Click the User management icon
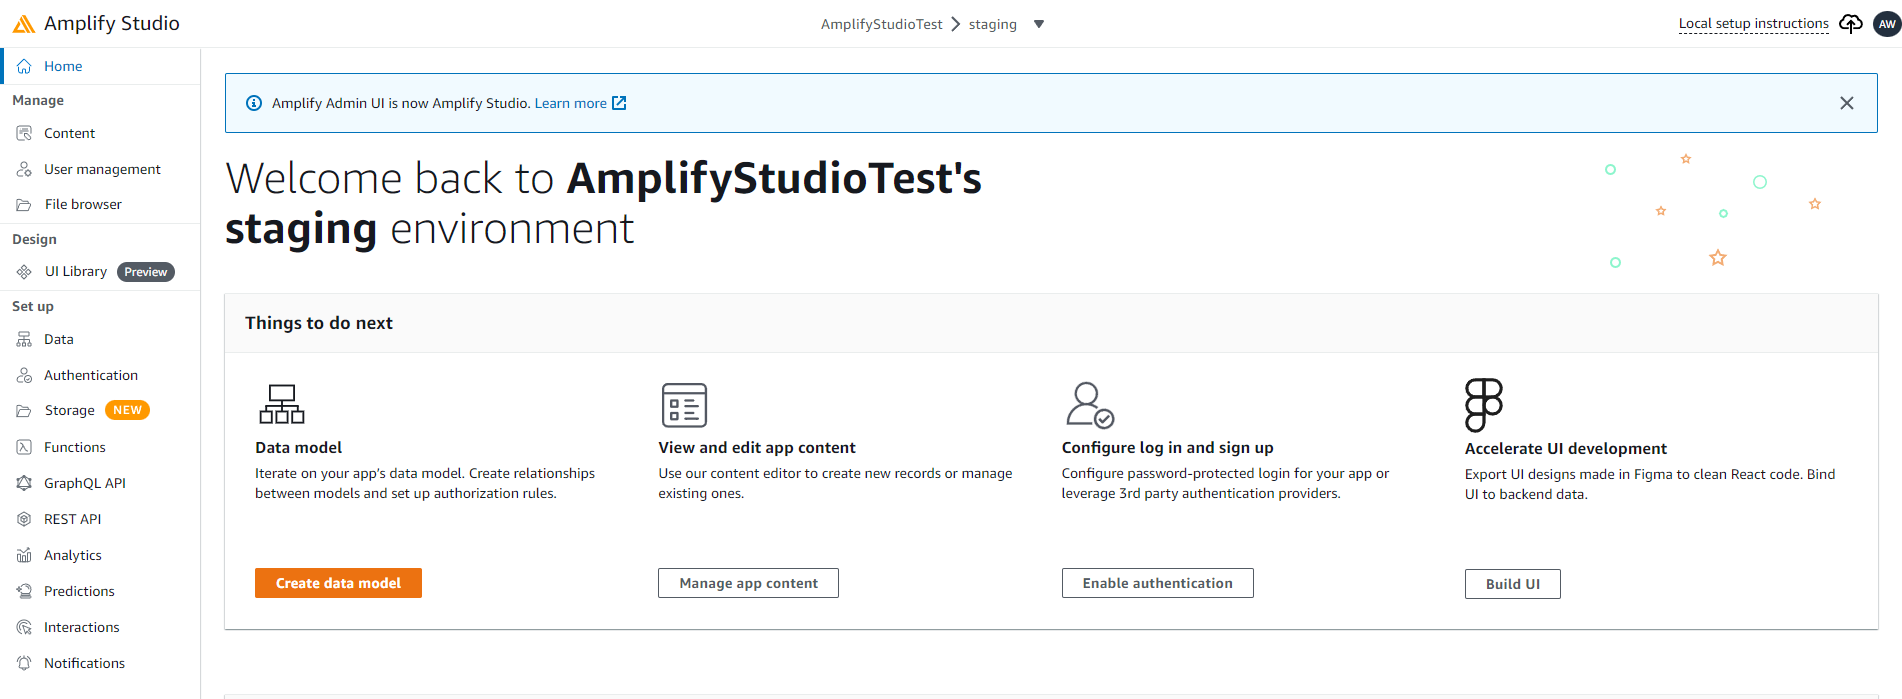The height and width of the screenshot is (699, 1902). point(24,169)
